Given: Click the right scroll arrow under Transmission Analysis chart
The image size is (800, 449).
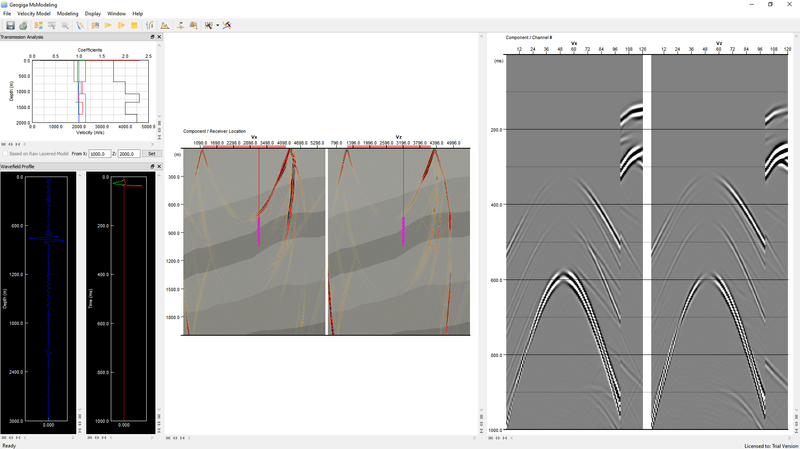Looking at the screenshot, I should point(152,144).
